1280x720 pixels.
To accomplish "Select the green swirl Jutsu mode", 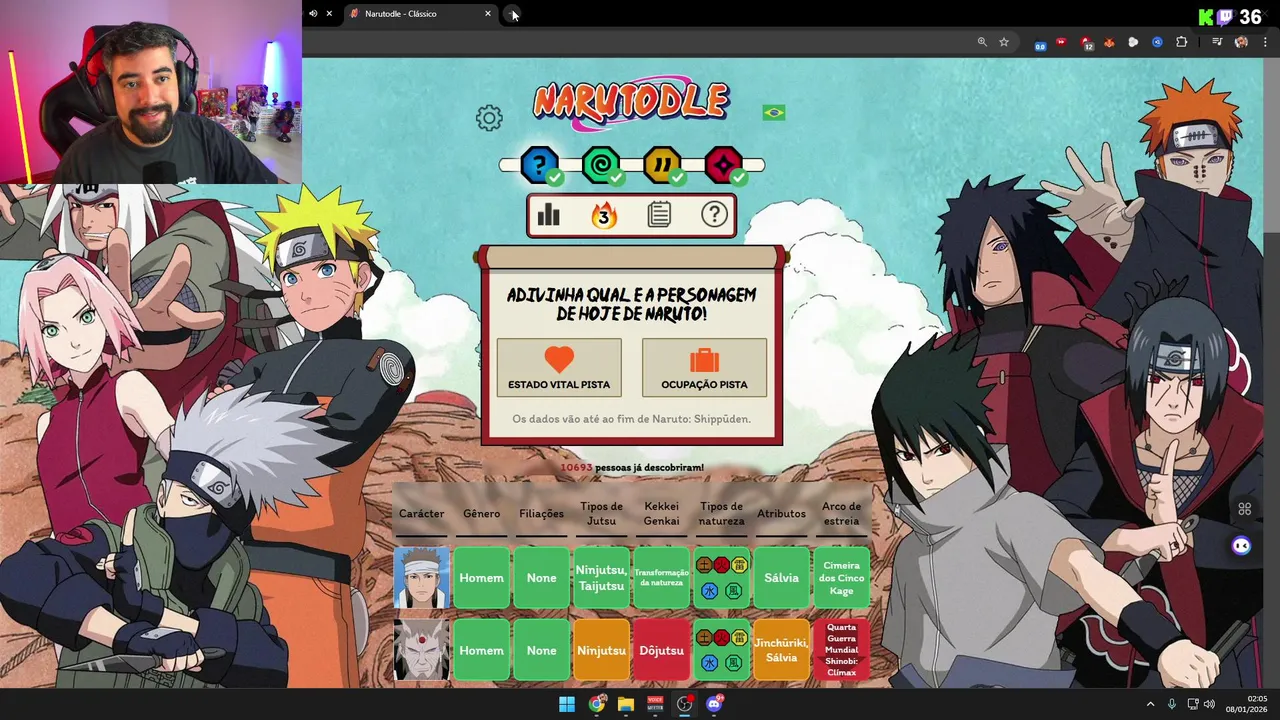I will (601, 165).
